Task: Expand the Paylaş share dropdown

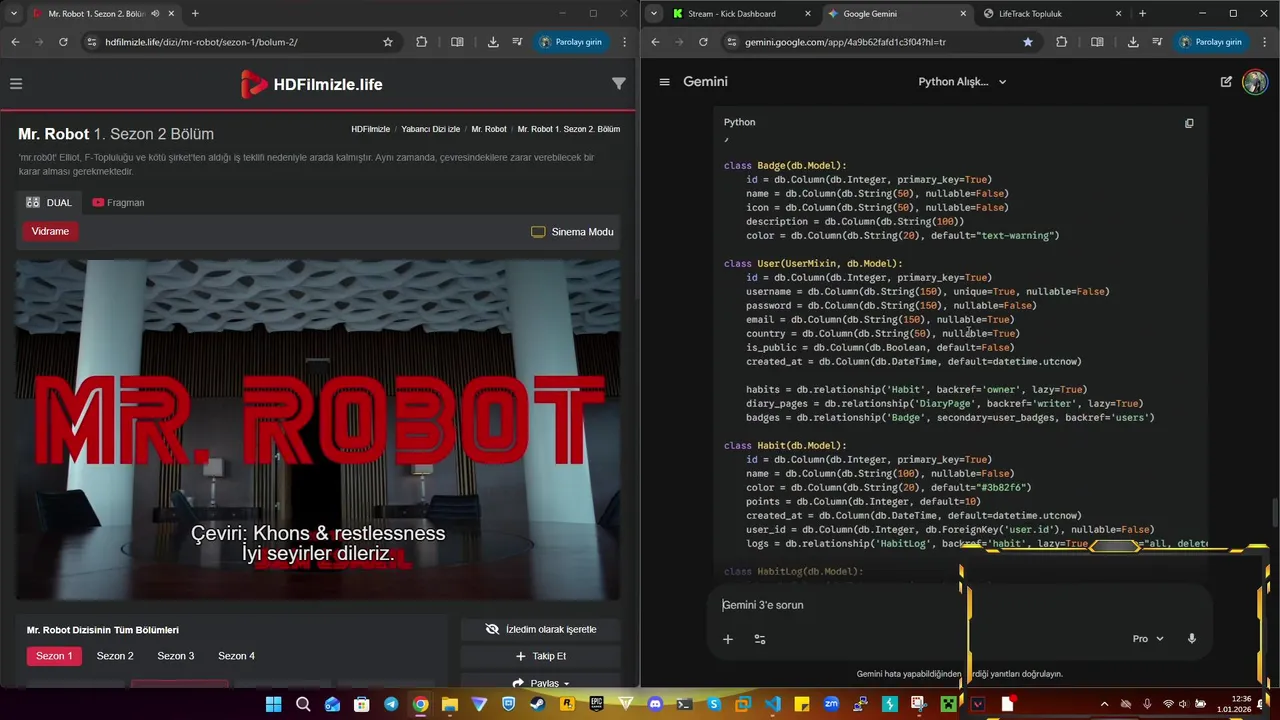Action: coord(541,683)
